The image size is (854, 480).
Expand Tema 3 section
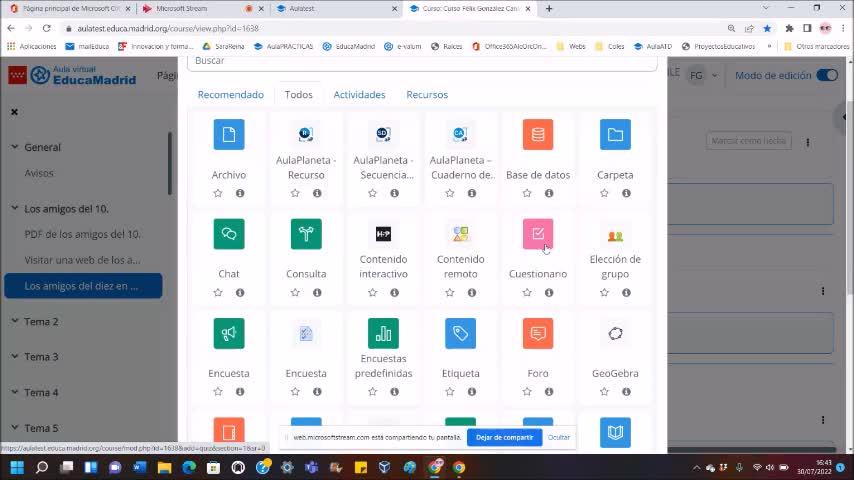coord(15,356)
